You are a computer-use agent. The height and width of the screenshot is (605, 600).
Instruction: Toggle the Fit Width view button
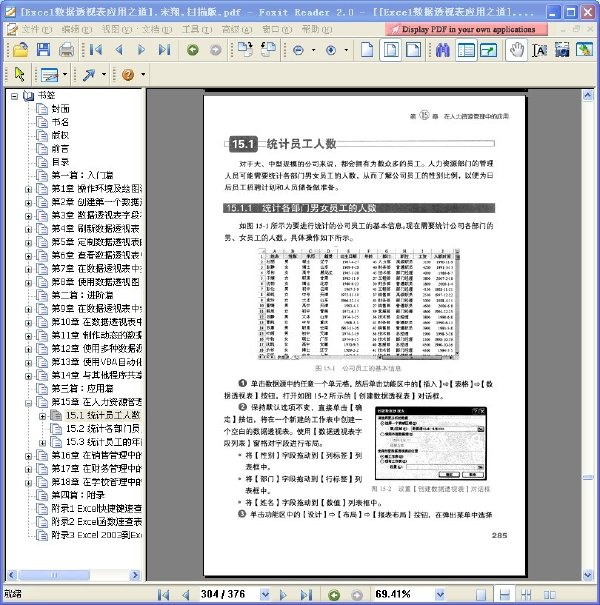413,50
